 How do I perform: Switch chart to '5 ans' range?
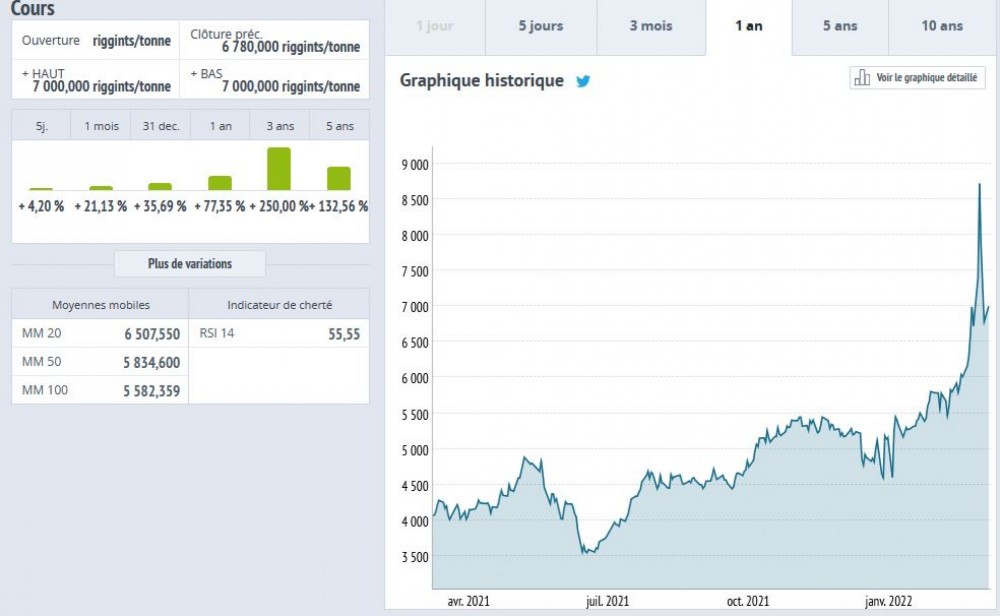(x=840, y=26)
